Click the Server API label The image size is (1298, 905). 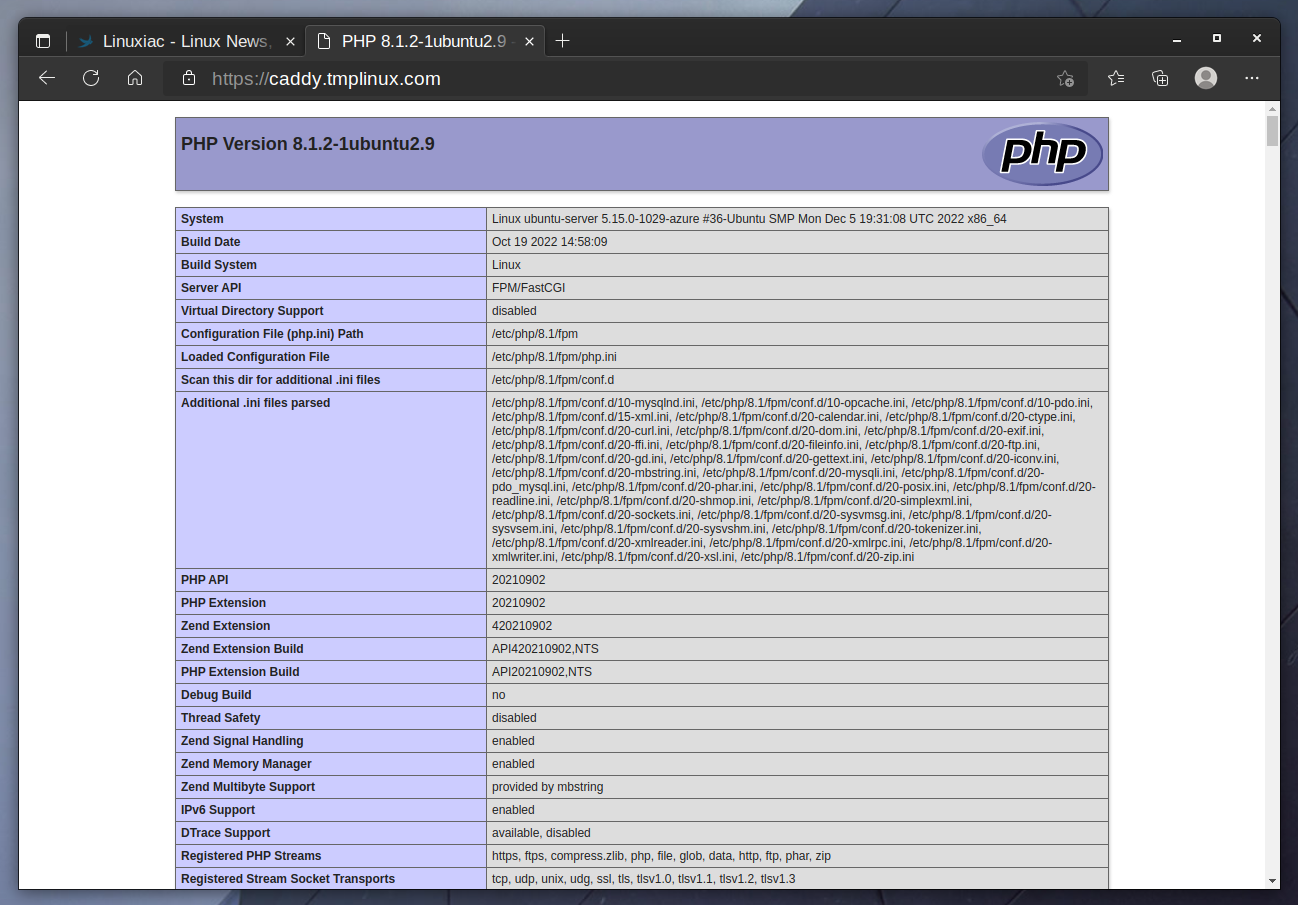tap(211, 288)
